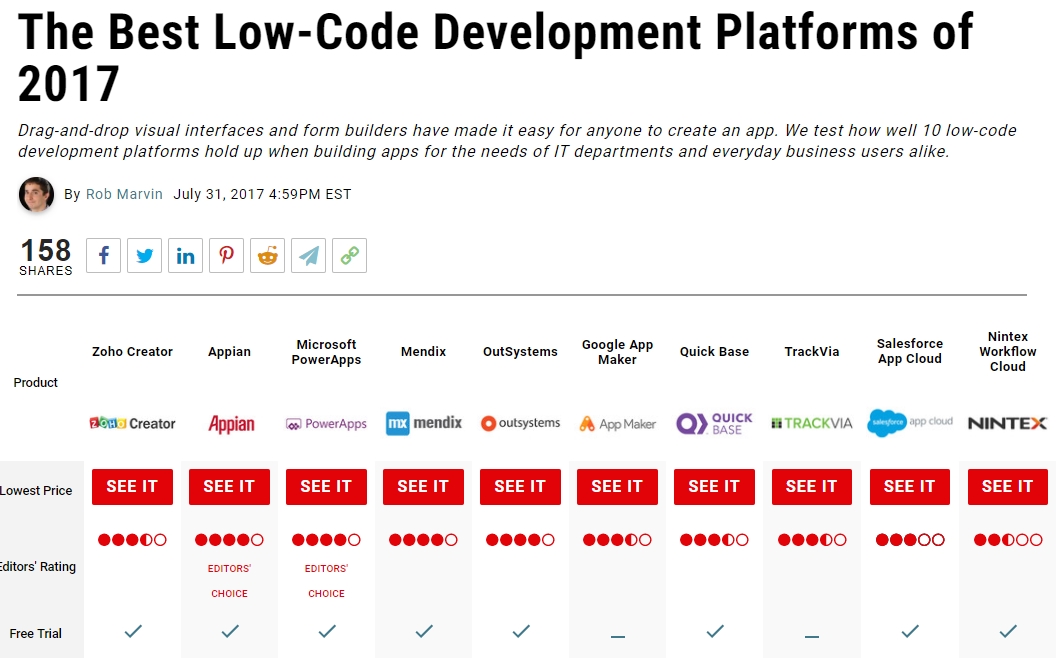The height and width of the screenshot is (658, 1056).
Task: Share article on LinkedIn
Action: [185, 255]
